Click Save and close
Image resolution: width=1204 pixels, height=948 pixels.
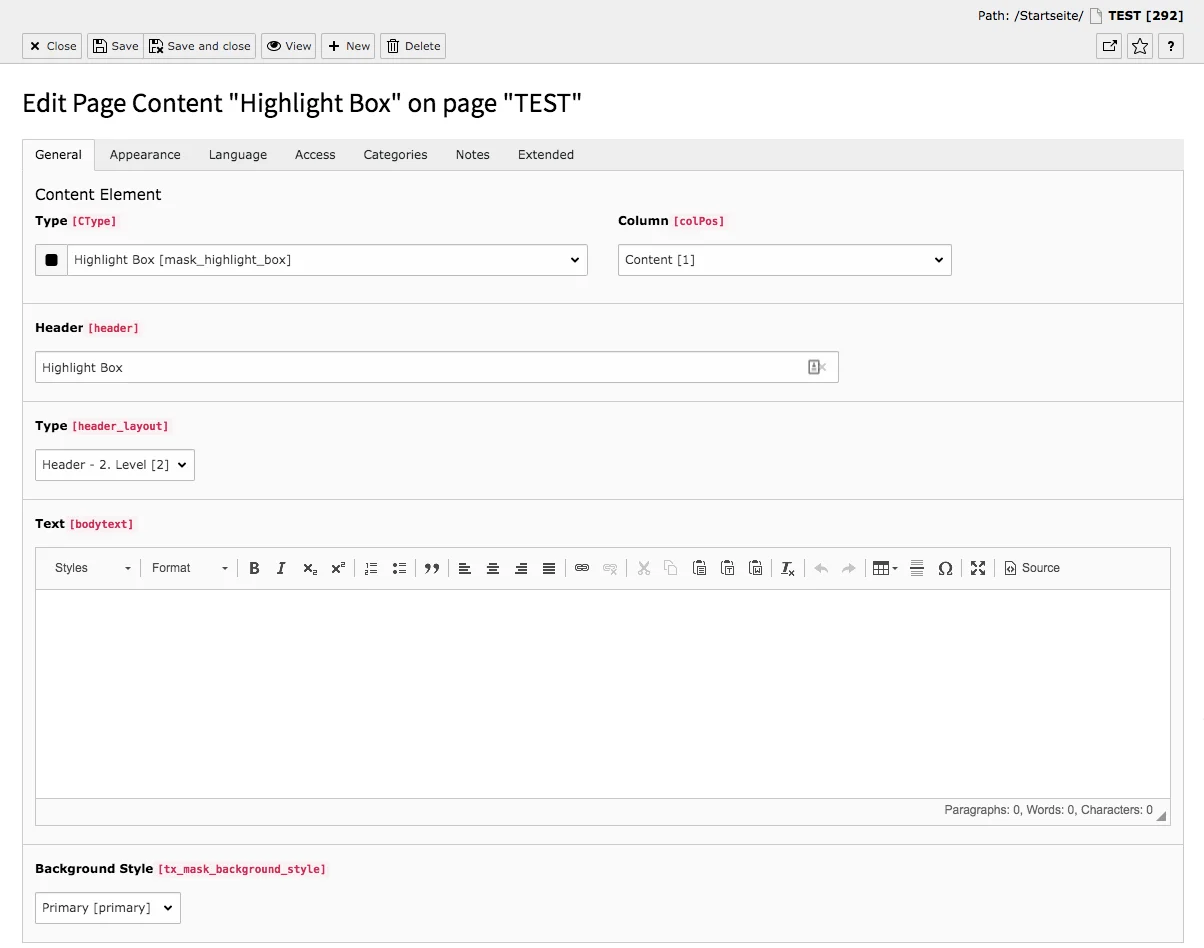(x=199, y=46)
